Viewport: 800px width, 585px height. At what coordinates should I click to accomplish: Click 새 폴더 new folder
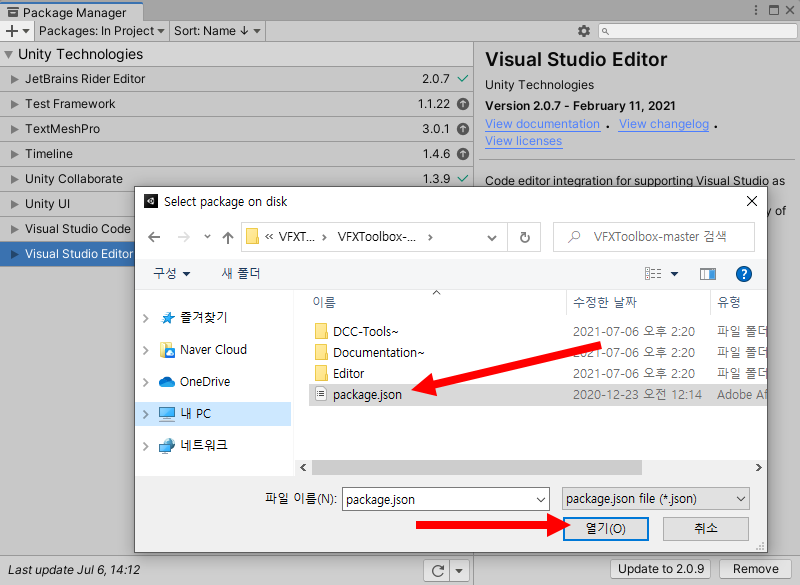[x=241, y=274]
